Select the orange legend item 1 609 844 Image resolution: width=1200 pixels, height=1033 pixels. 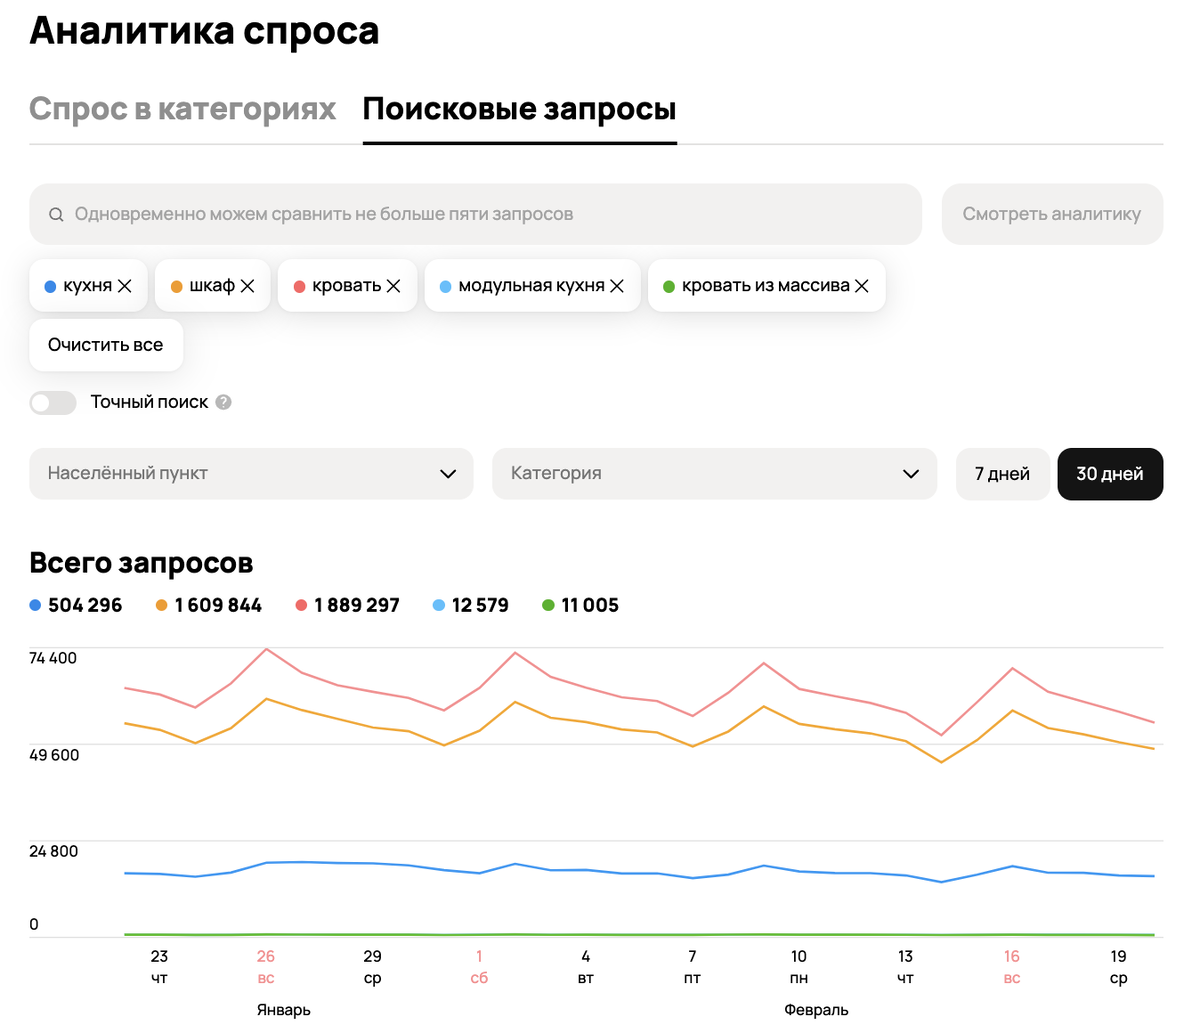tap(208, 605)
